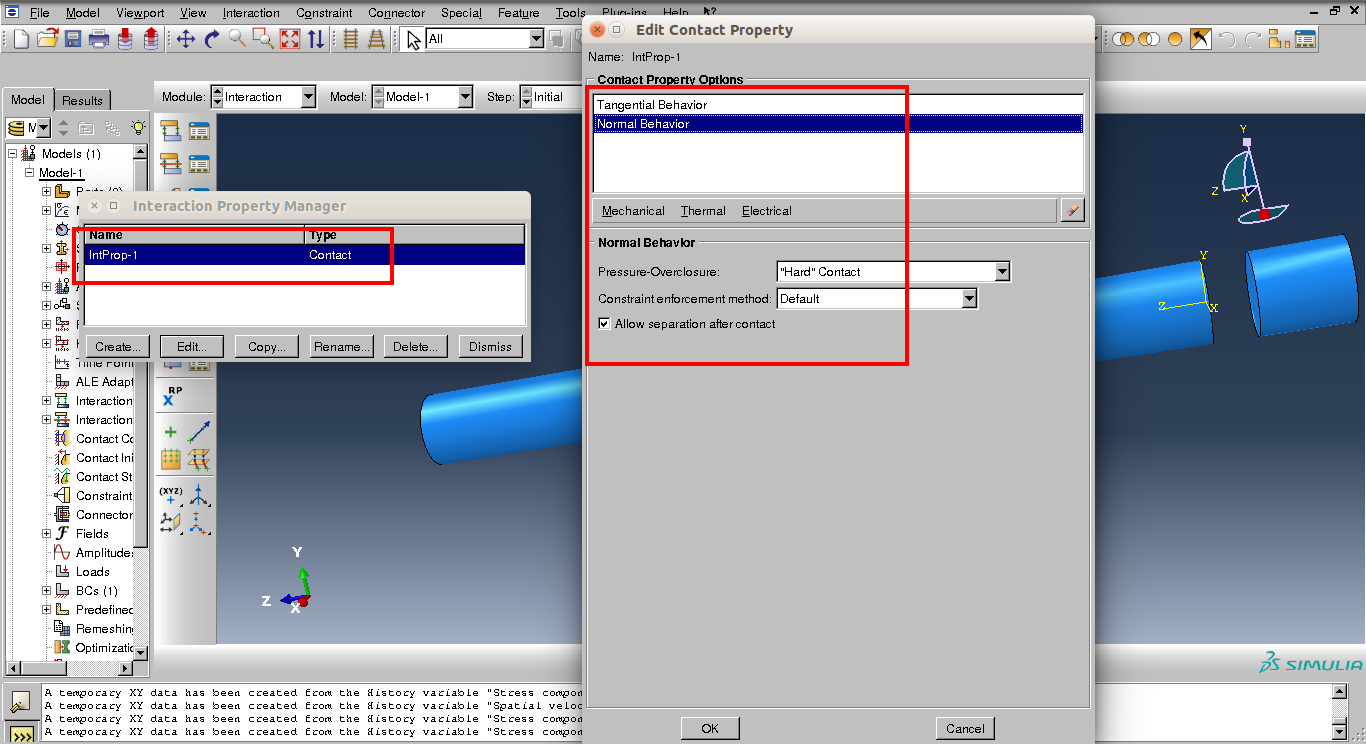1366x744 pixels.
Task: Click Dismiss in Interaction Property Manager
Action: pyautogui.click(x=491, y=346)
